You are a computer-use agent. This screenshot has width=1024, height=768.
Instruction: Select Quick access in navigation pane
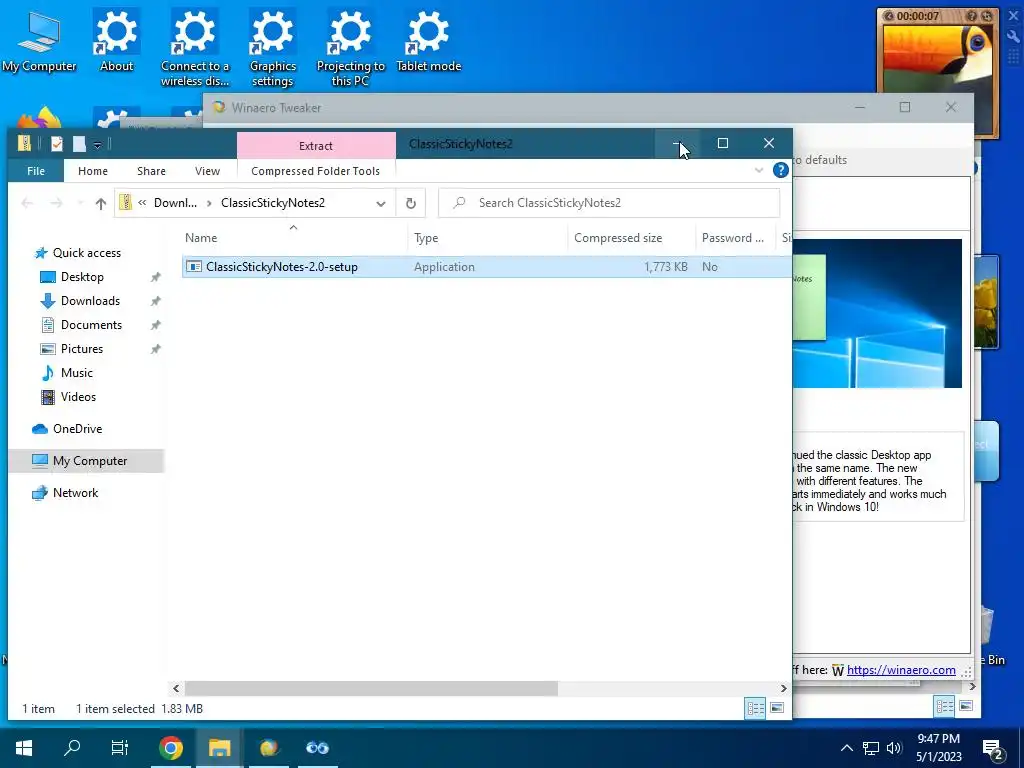[86, 253]
